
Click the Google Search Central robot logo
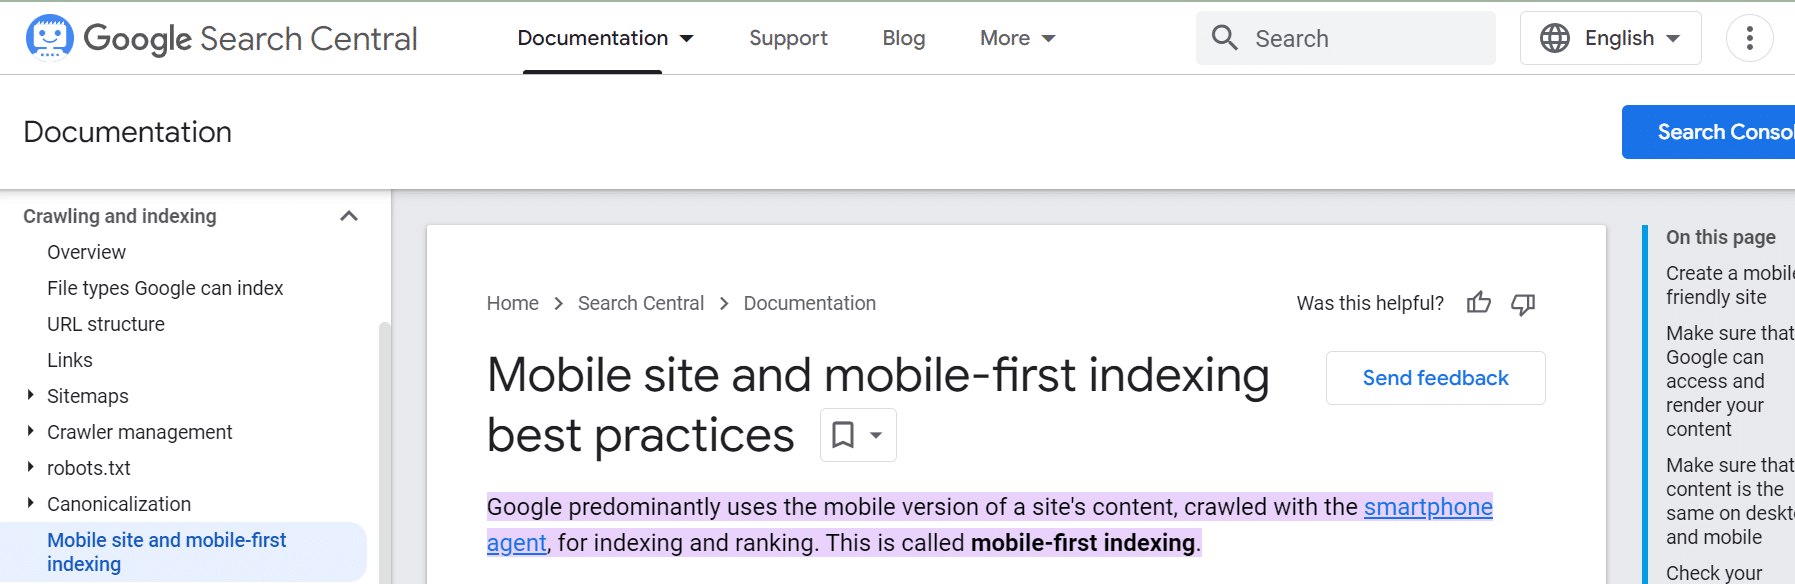pyautogui.click(x=49, y=38)
